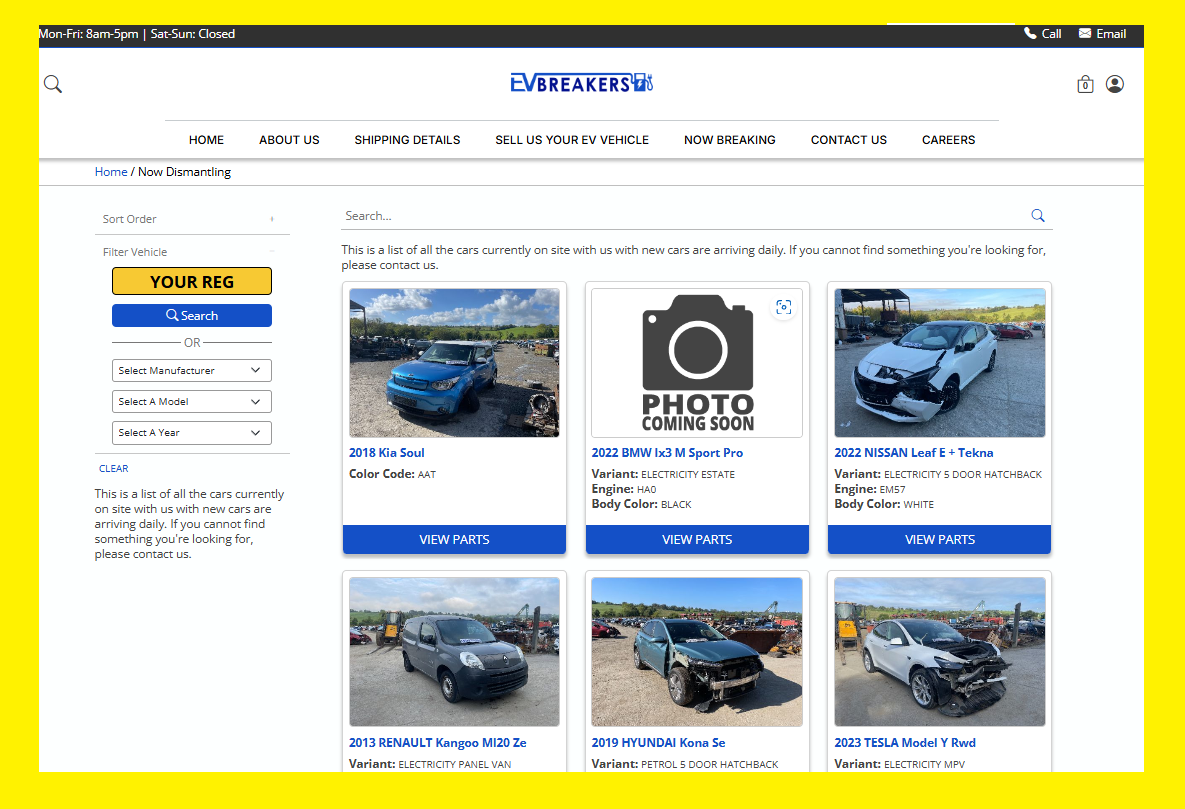The width and height of the screenshot is (1185, 809).
Task: Open 2013 Renault Kangoo thumbnail
Action: click(454, 652)
